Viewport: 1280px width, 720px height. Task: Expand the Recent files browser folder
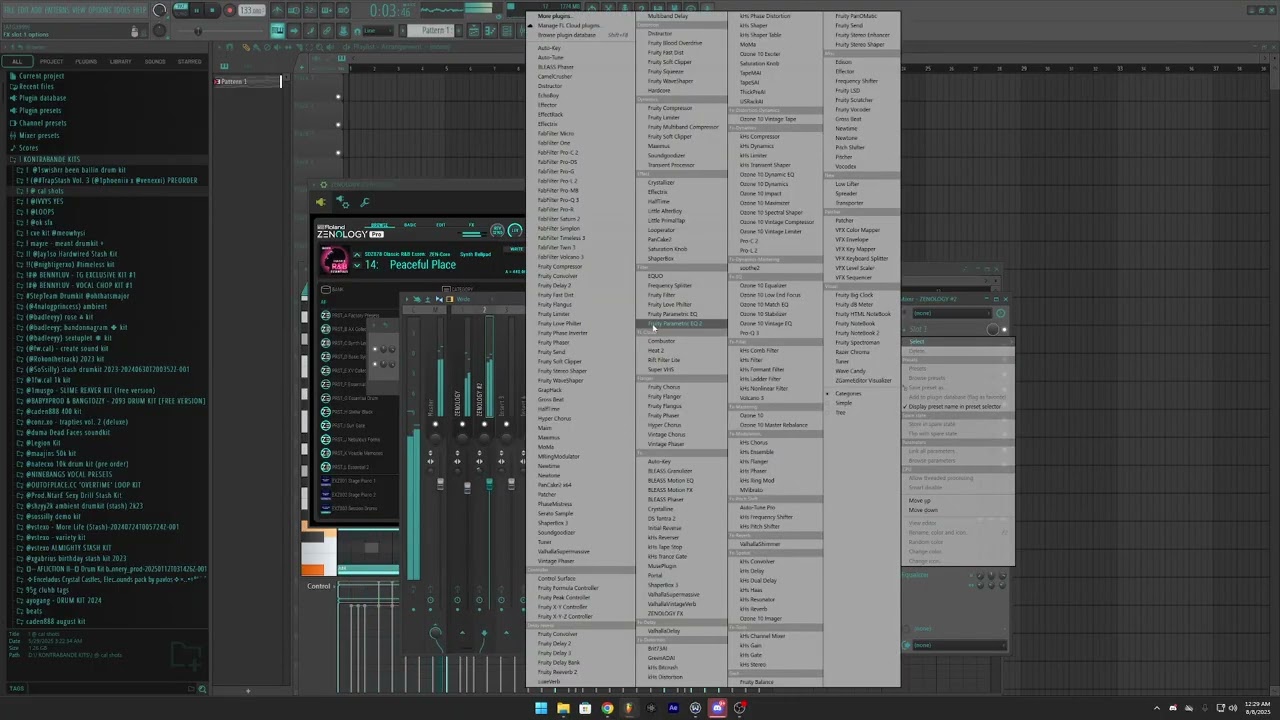coord(36,87)
